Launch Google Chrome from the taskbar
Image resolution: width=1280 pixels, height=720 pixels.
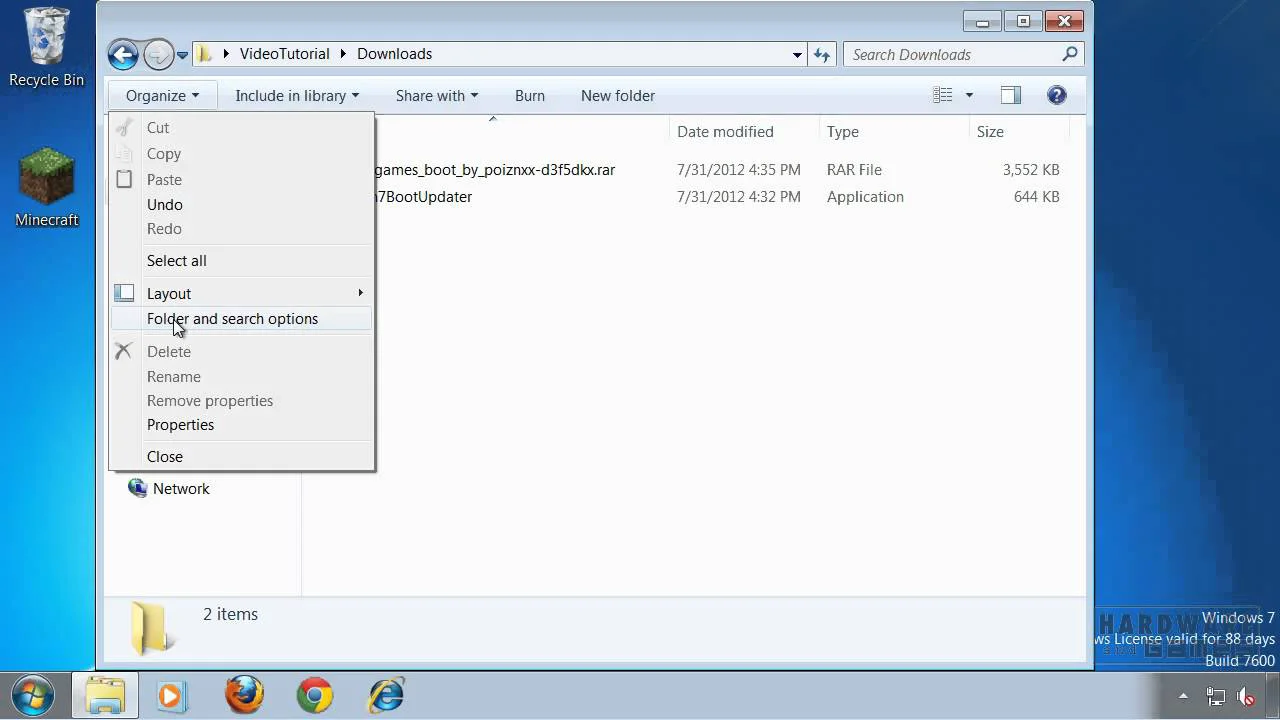tap(315, 695)
